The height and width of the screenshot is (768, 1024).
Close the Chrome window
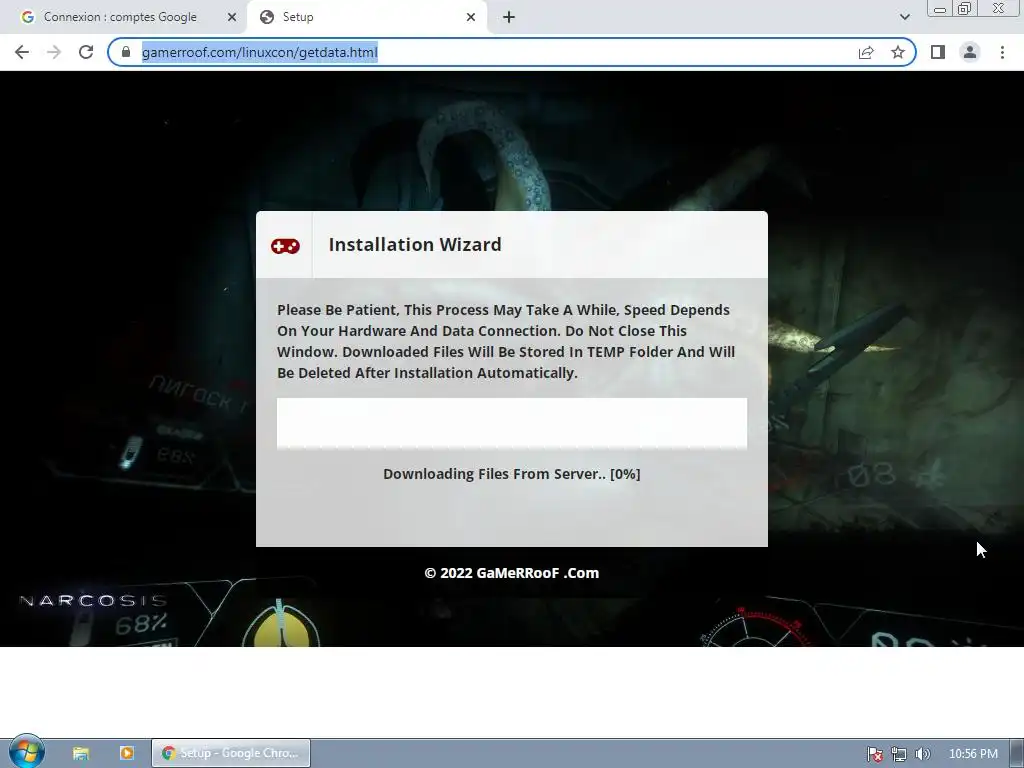point(999,8)
